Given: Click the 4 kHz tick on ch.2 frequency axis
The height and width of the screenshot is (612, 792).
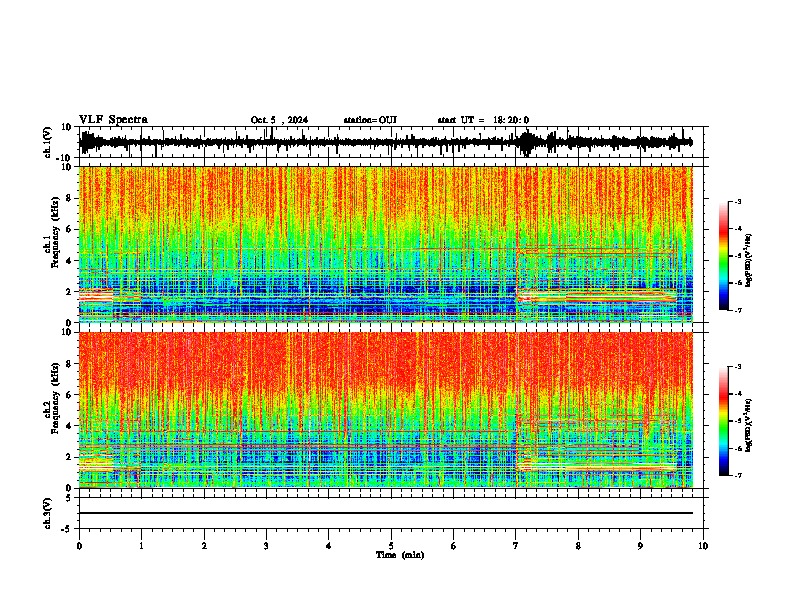Looking at the screenshot, I should coord(69,426).
